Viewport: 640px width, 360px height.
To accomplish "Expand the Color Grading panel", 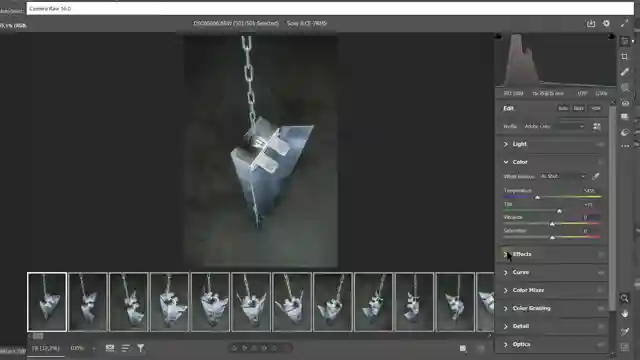I will pyautogui.click(x=506, y=308).
